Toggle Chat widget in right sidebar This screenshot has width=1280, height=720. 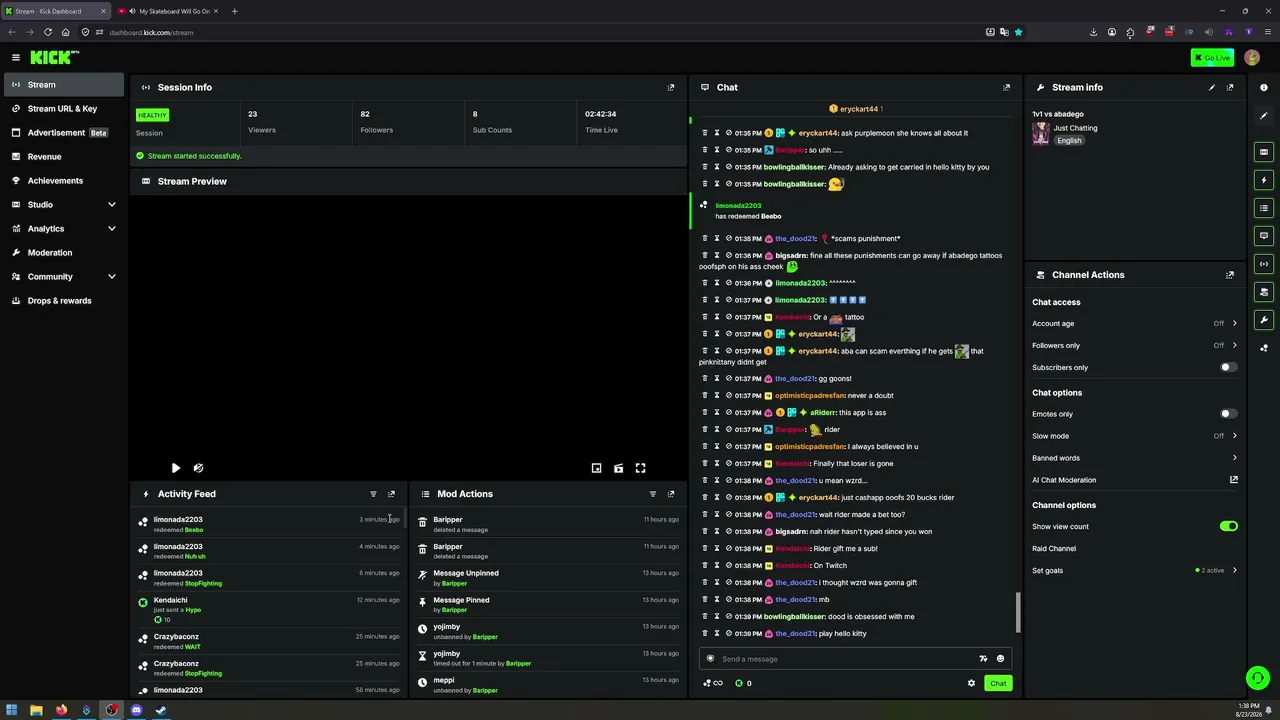pyautogui.click(x=1264, y=236)
